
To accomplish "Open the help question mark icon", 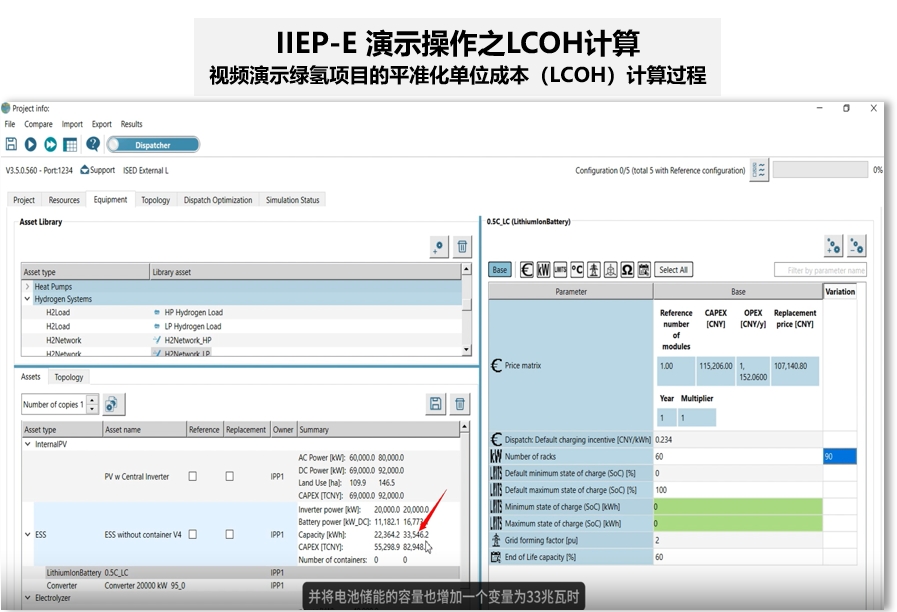I will [93, 145].
